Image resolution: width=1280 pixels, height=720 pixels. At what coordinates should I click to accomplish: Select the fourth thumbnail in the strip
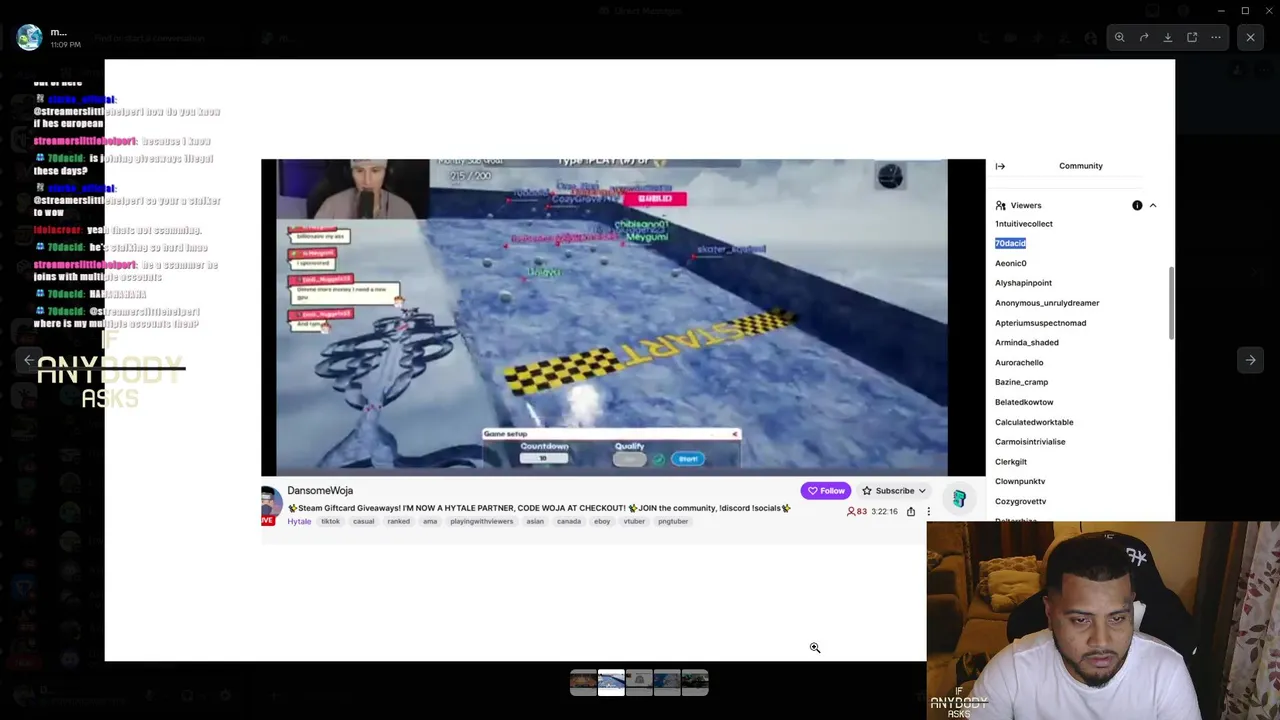tap(667, 683)
